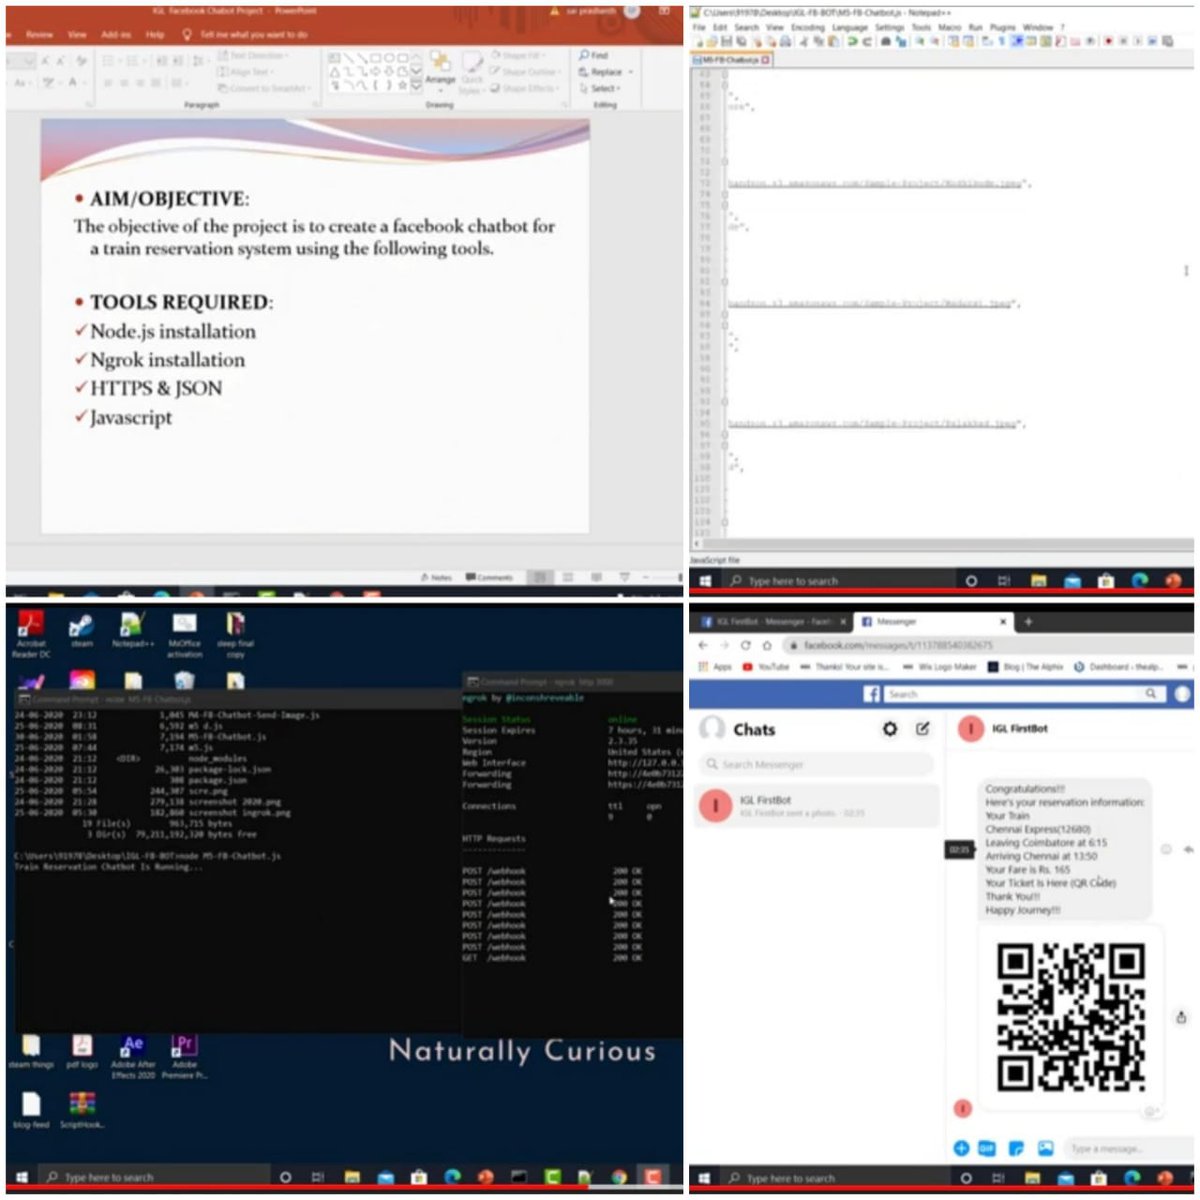Viewport: 1200px width, 1200px height.
Task: Click red Record Macro icon in Notepad++
Action: (1108, 42)
